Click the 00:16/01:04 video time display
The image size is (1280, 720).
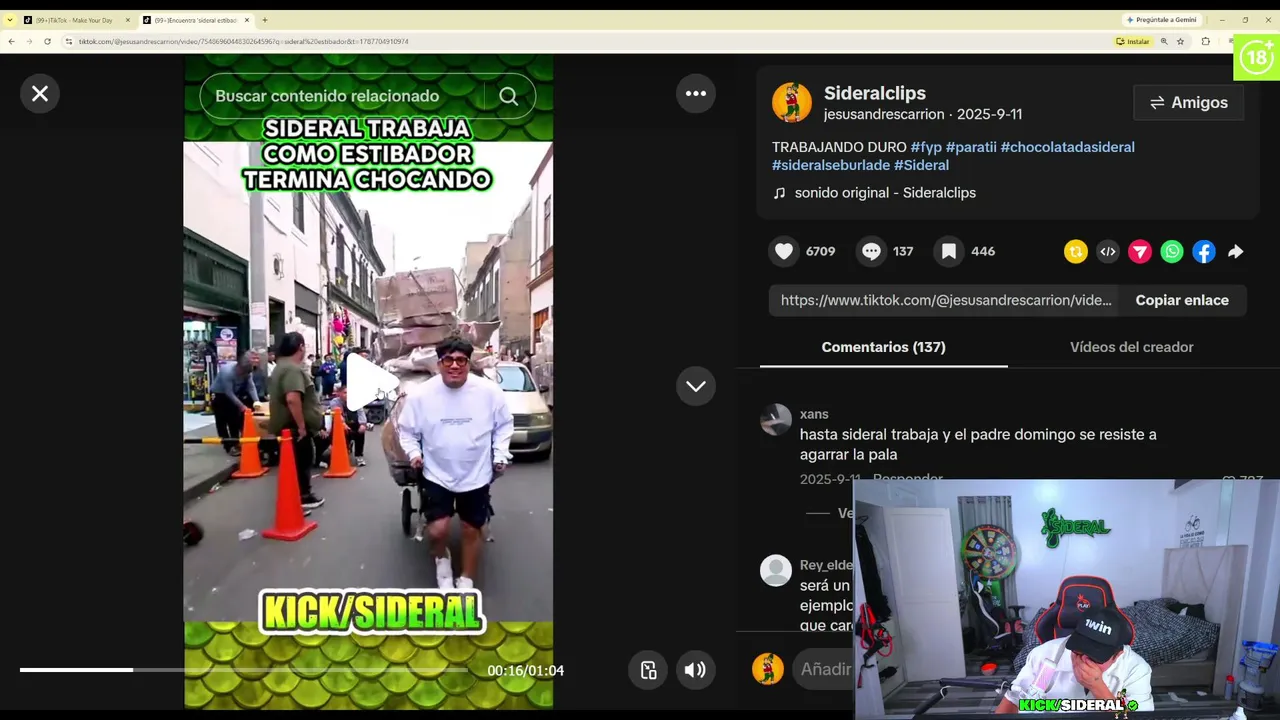526,670
